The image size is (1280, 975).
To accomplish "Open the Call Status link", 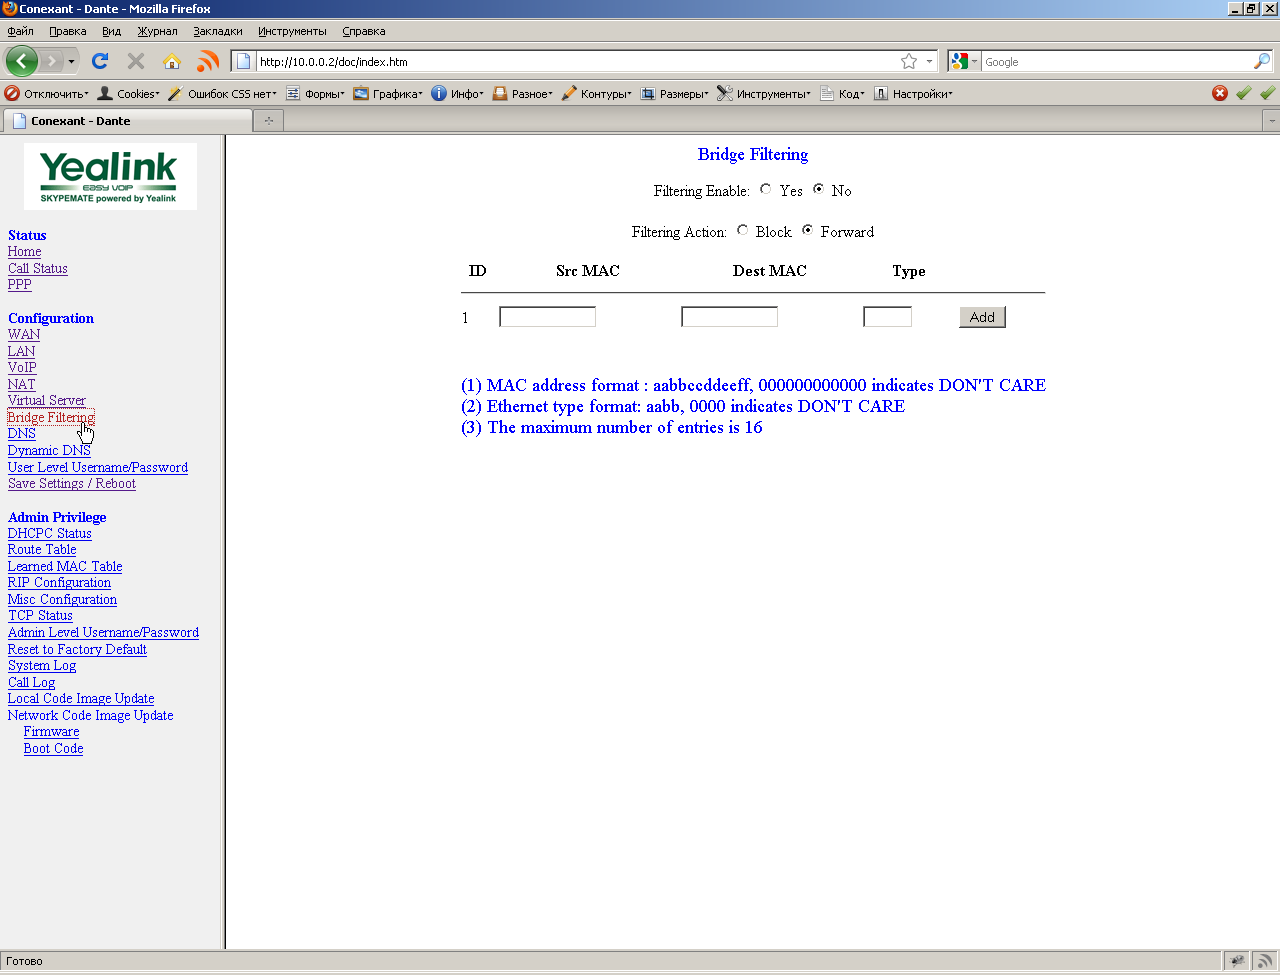I will 38,268.
